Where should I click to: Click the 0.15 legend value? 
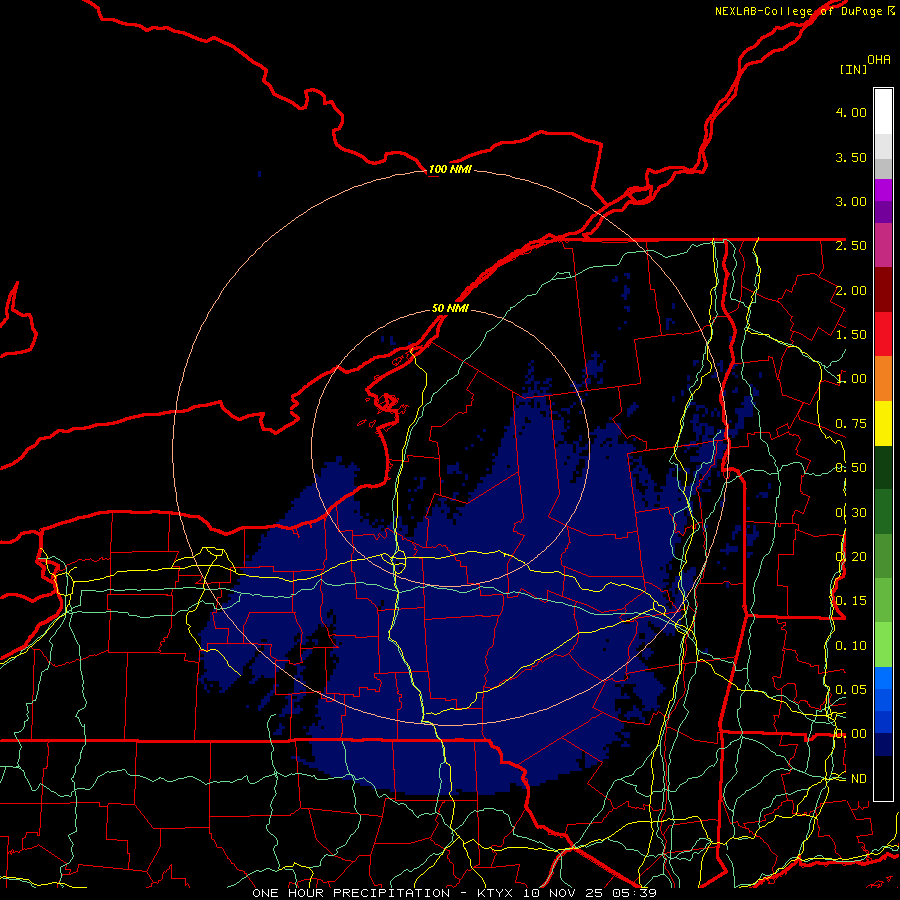pyautogui.click(x=851, y=601)
